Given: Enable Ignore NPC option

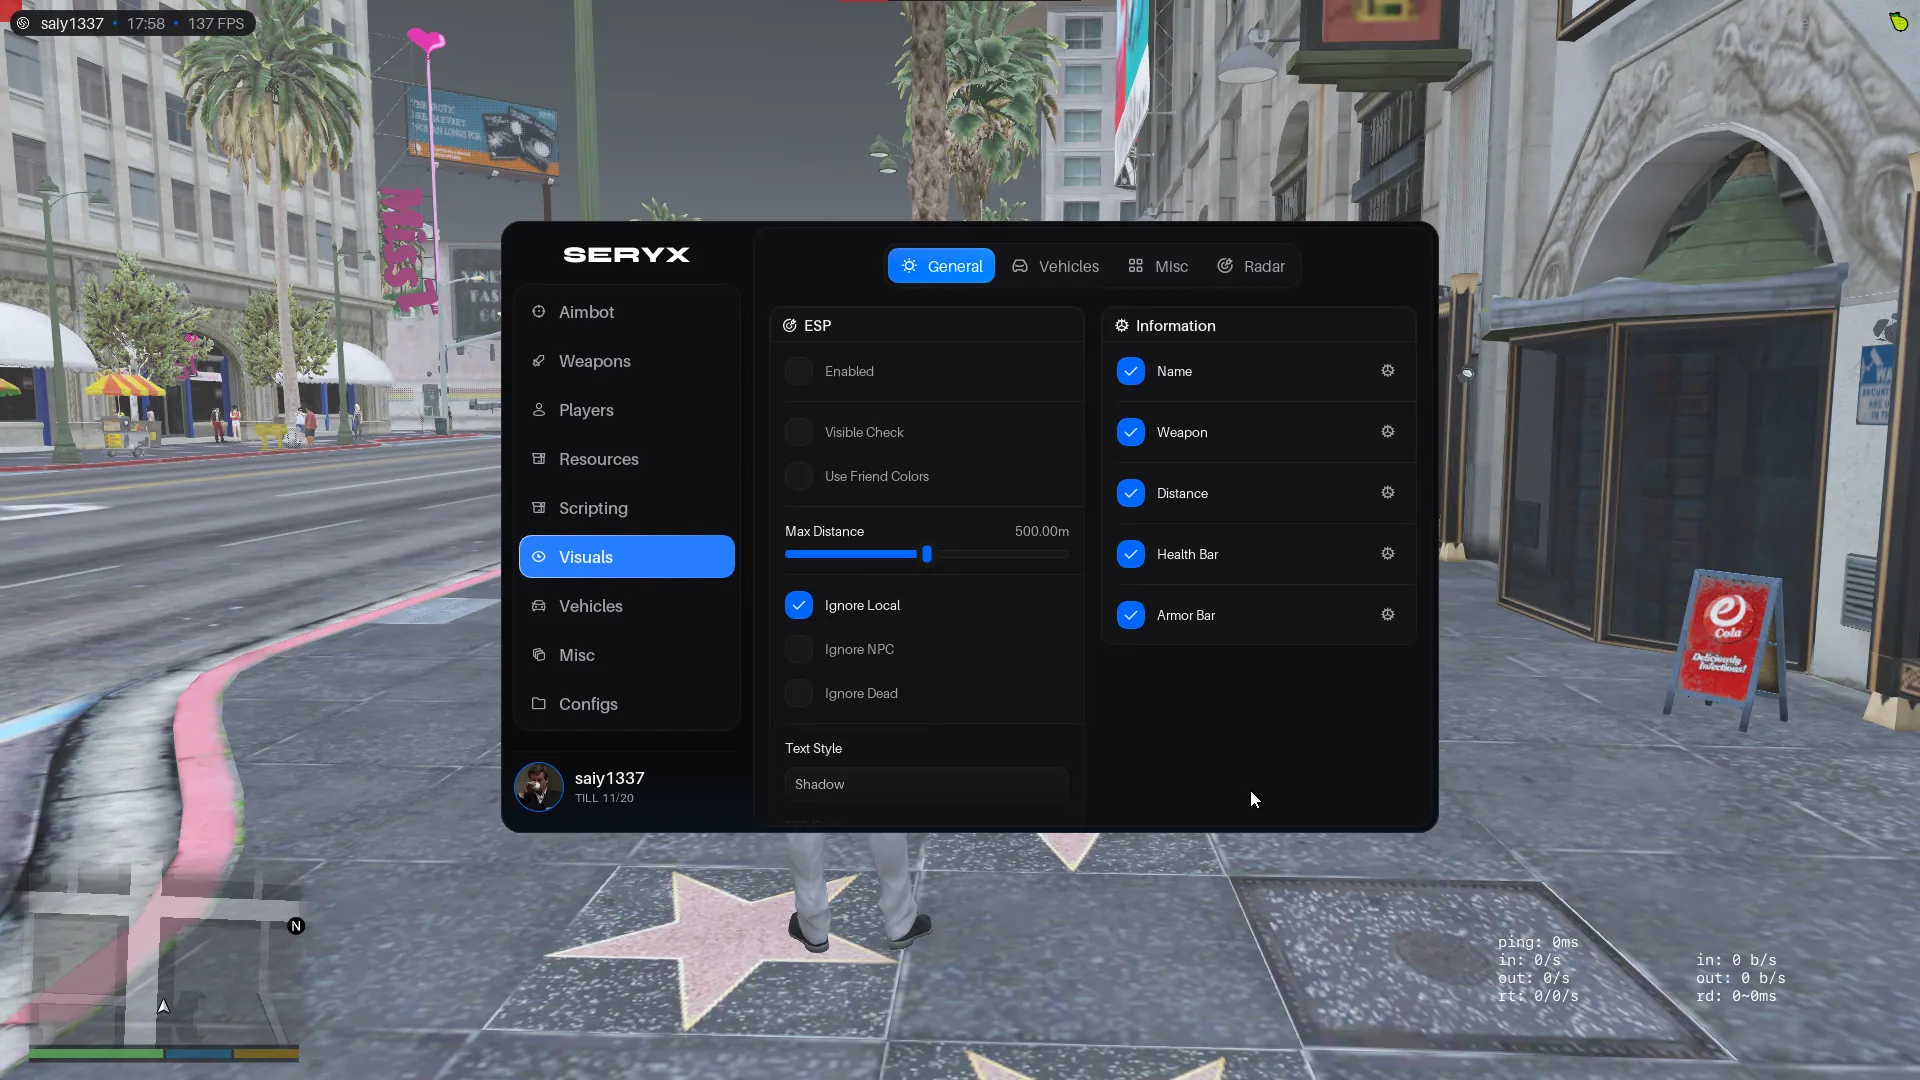Looking at the screenshot, I should [x=799, y=650].
